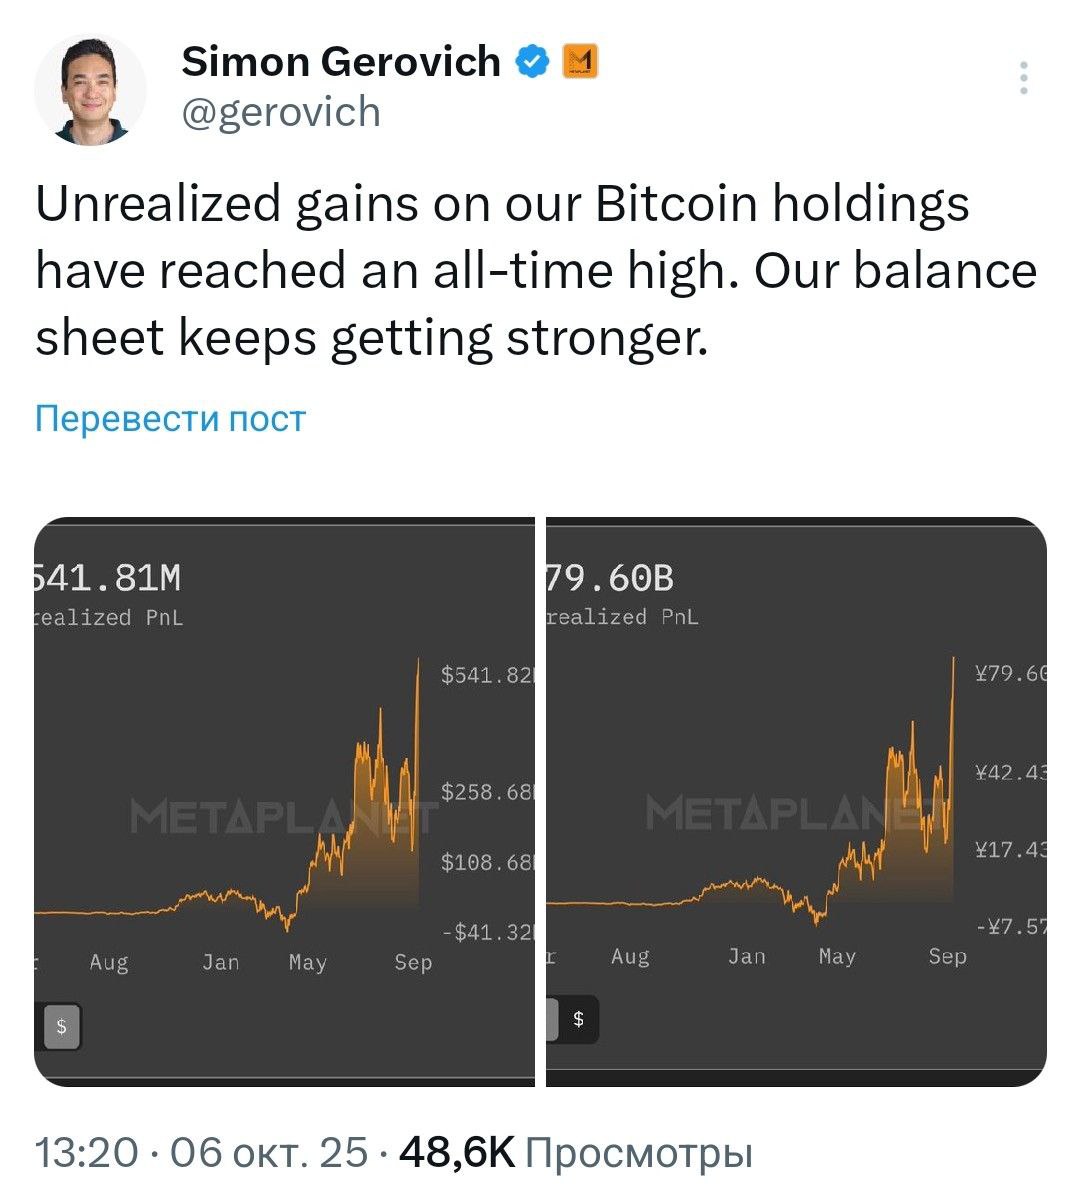The image size is (1080, 1192).
Task: Toggle the $ currency button in left chart
Action: (61, 1026)
